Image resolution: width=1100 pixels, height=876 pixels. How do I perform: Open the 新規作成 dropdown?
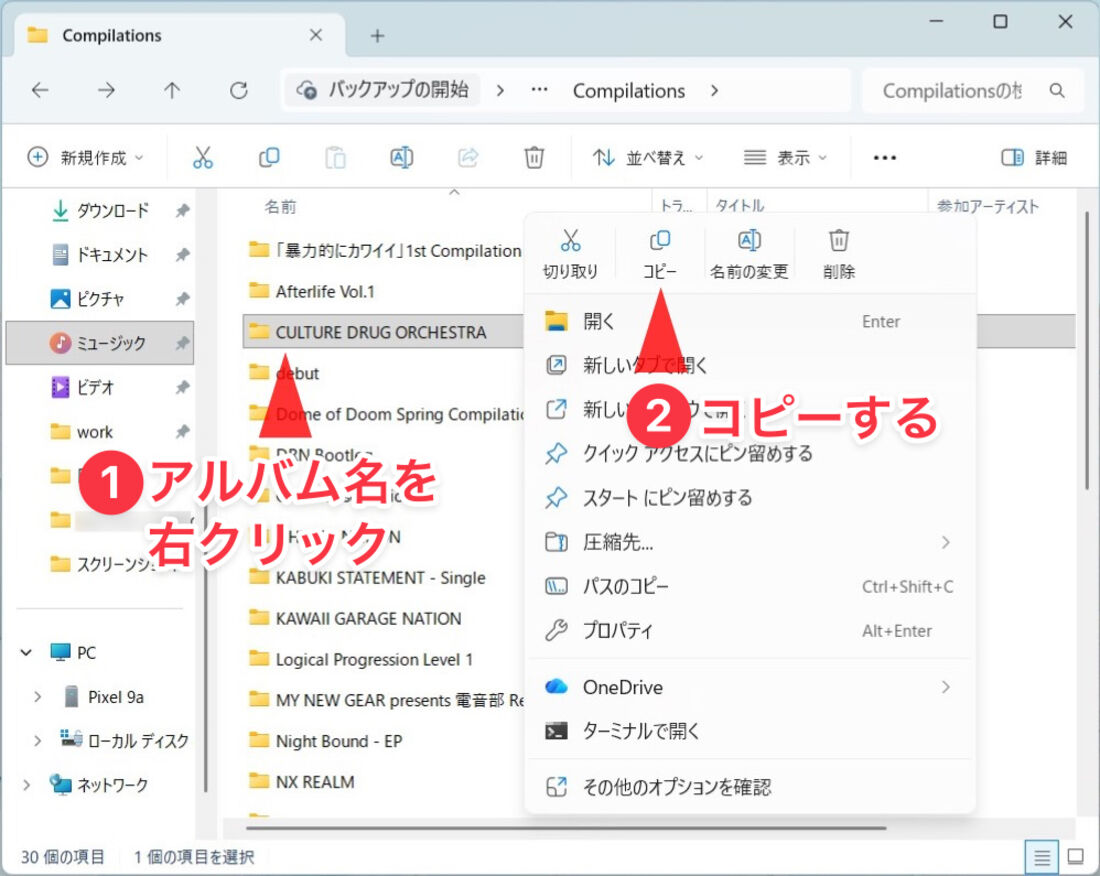pyautogui.click(x=85, y=158)
